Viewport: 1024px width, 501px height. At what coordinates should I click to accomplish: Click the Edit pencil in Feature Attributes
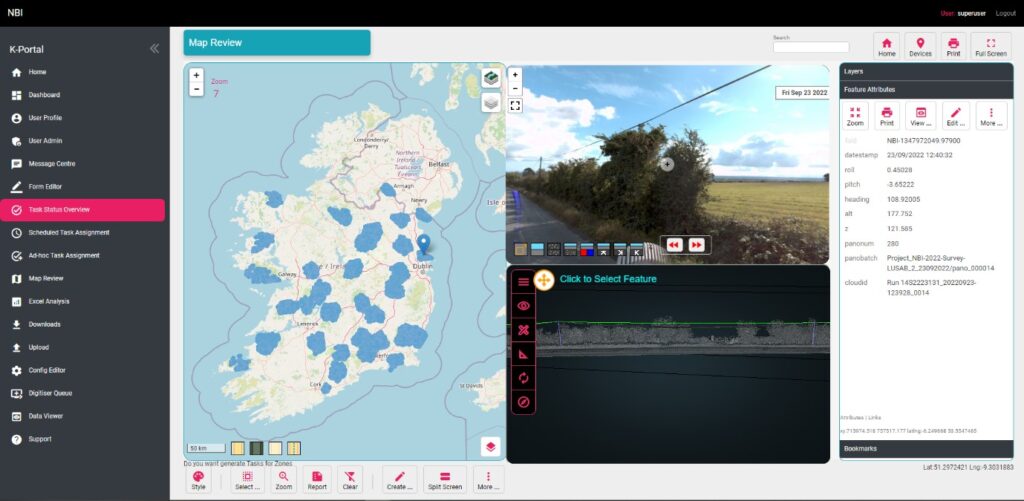955,116
